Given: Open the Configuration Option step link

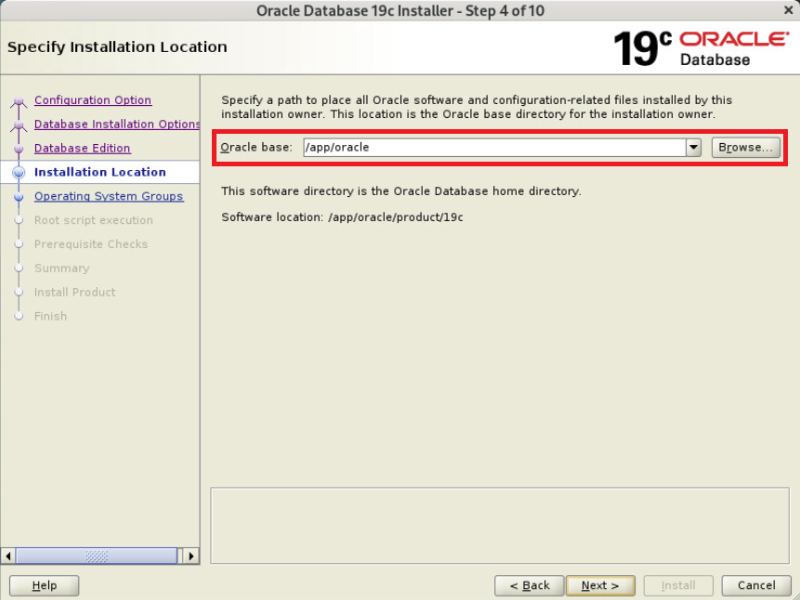Looking at the screenshot, I should point(93,100).
